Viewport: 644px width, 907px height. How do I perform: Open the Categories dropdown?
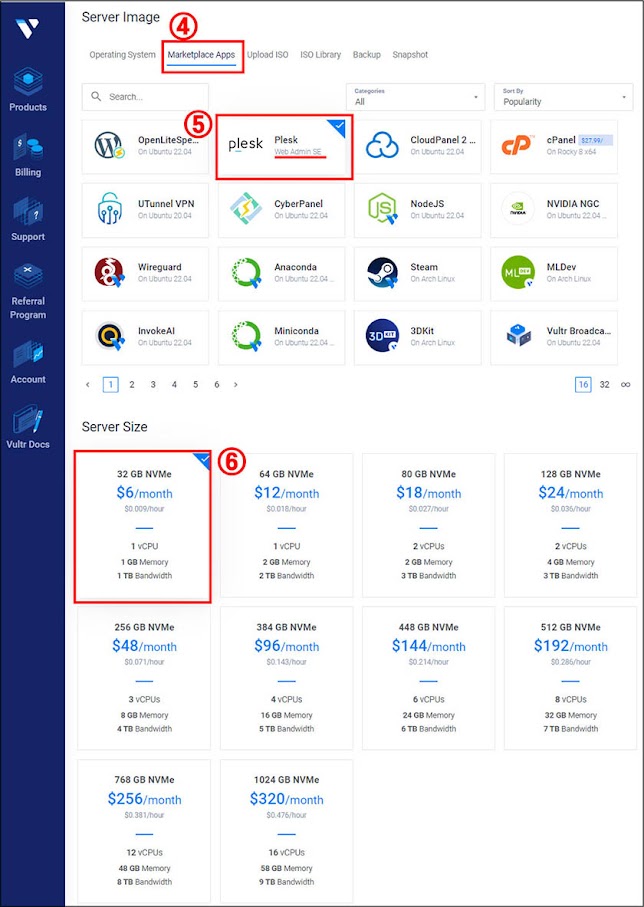[415, 97]
